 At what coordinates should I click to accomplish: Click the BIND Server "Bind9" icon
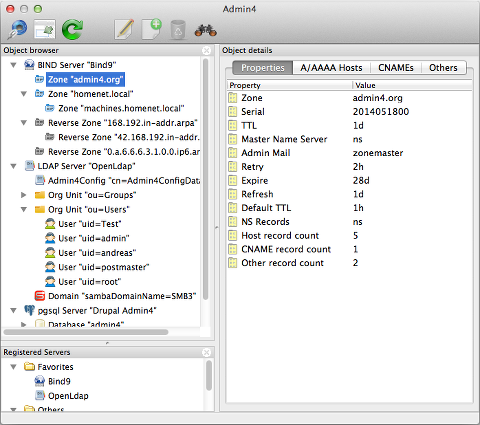(x=29, y=65)
